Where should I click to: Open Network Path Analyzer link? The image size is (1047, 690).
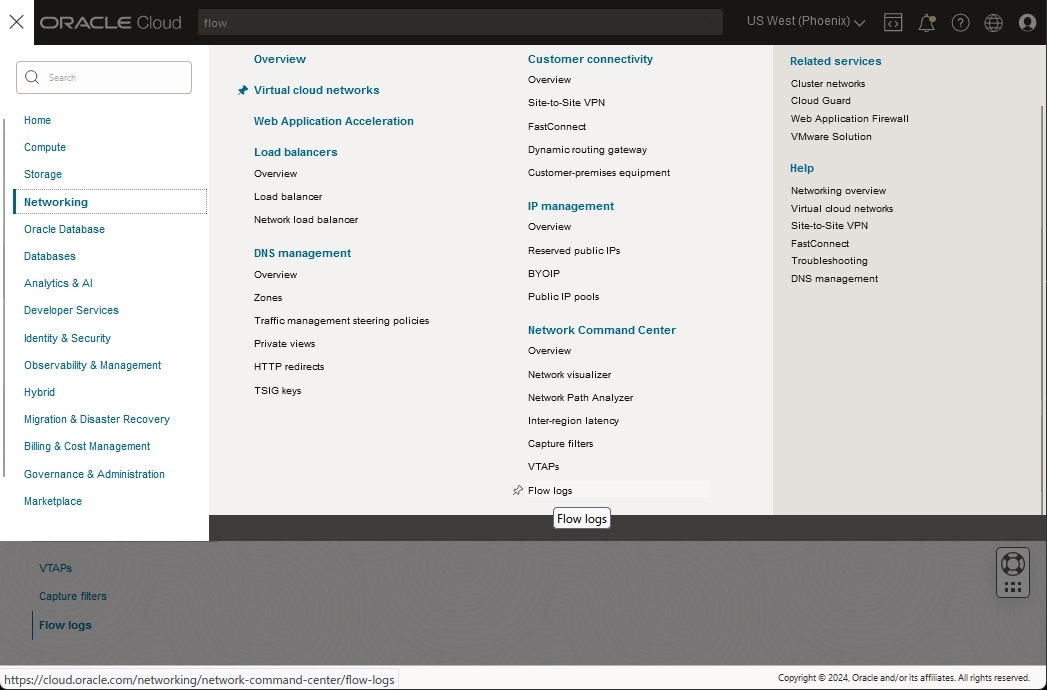[580, 397]
